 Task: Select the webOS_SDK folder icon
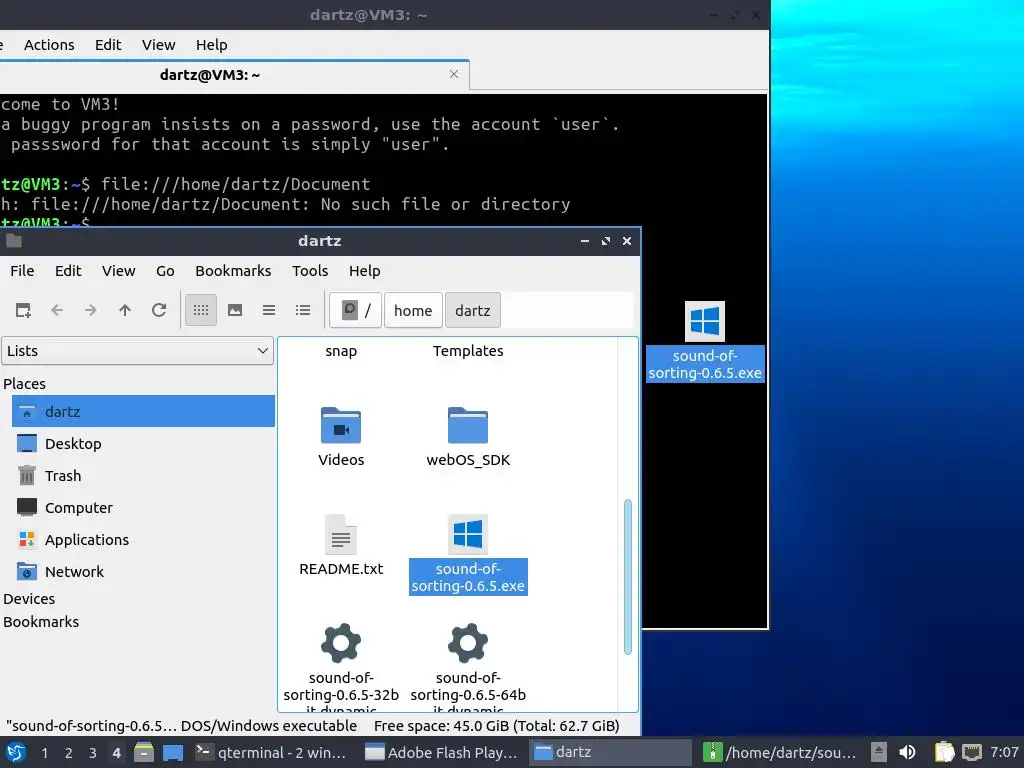(468, 425)
